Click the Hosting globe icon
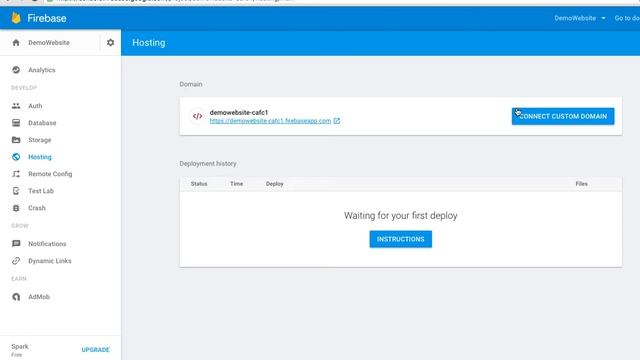 pos(16,157)
